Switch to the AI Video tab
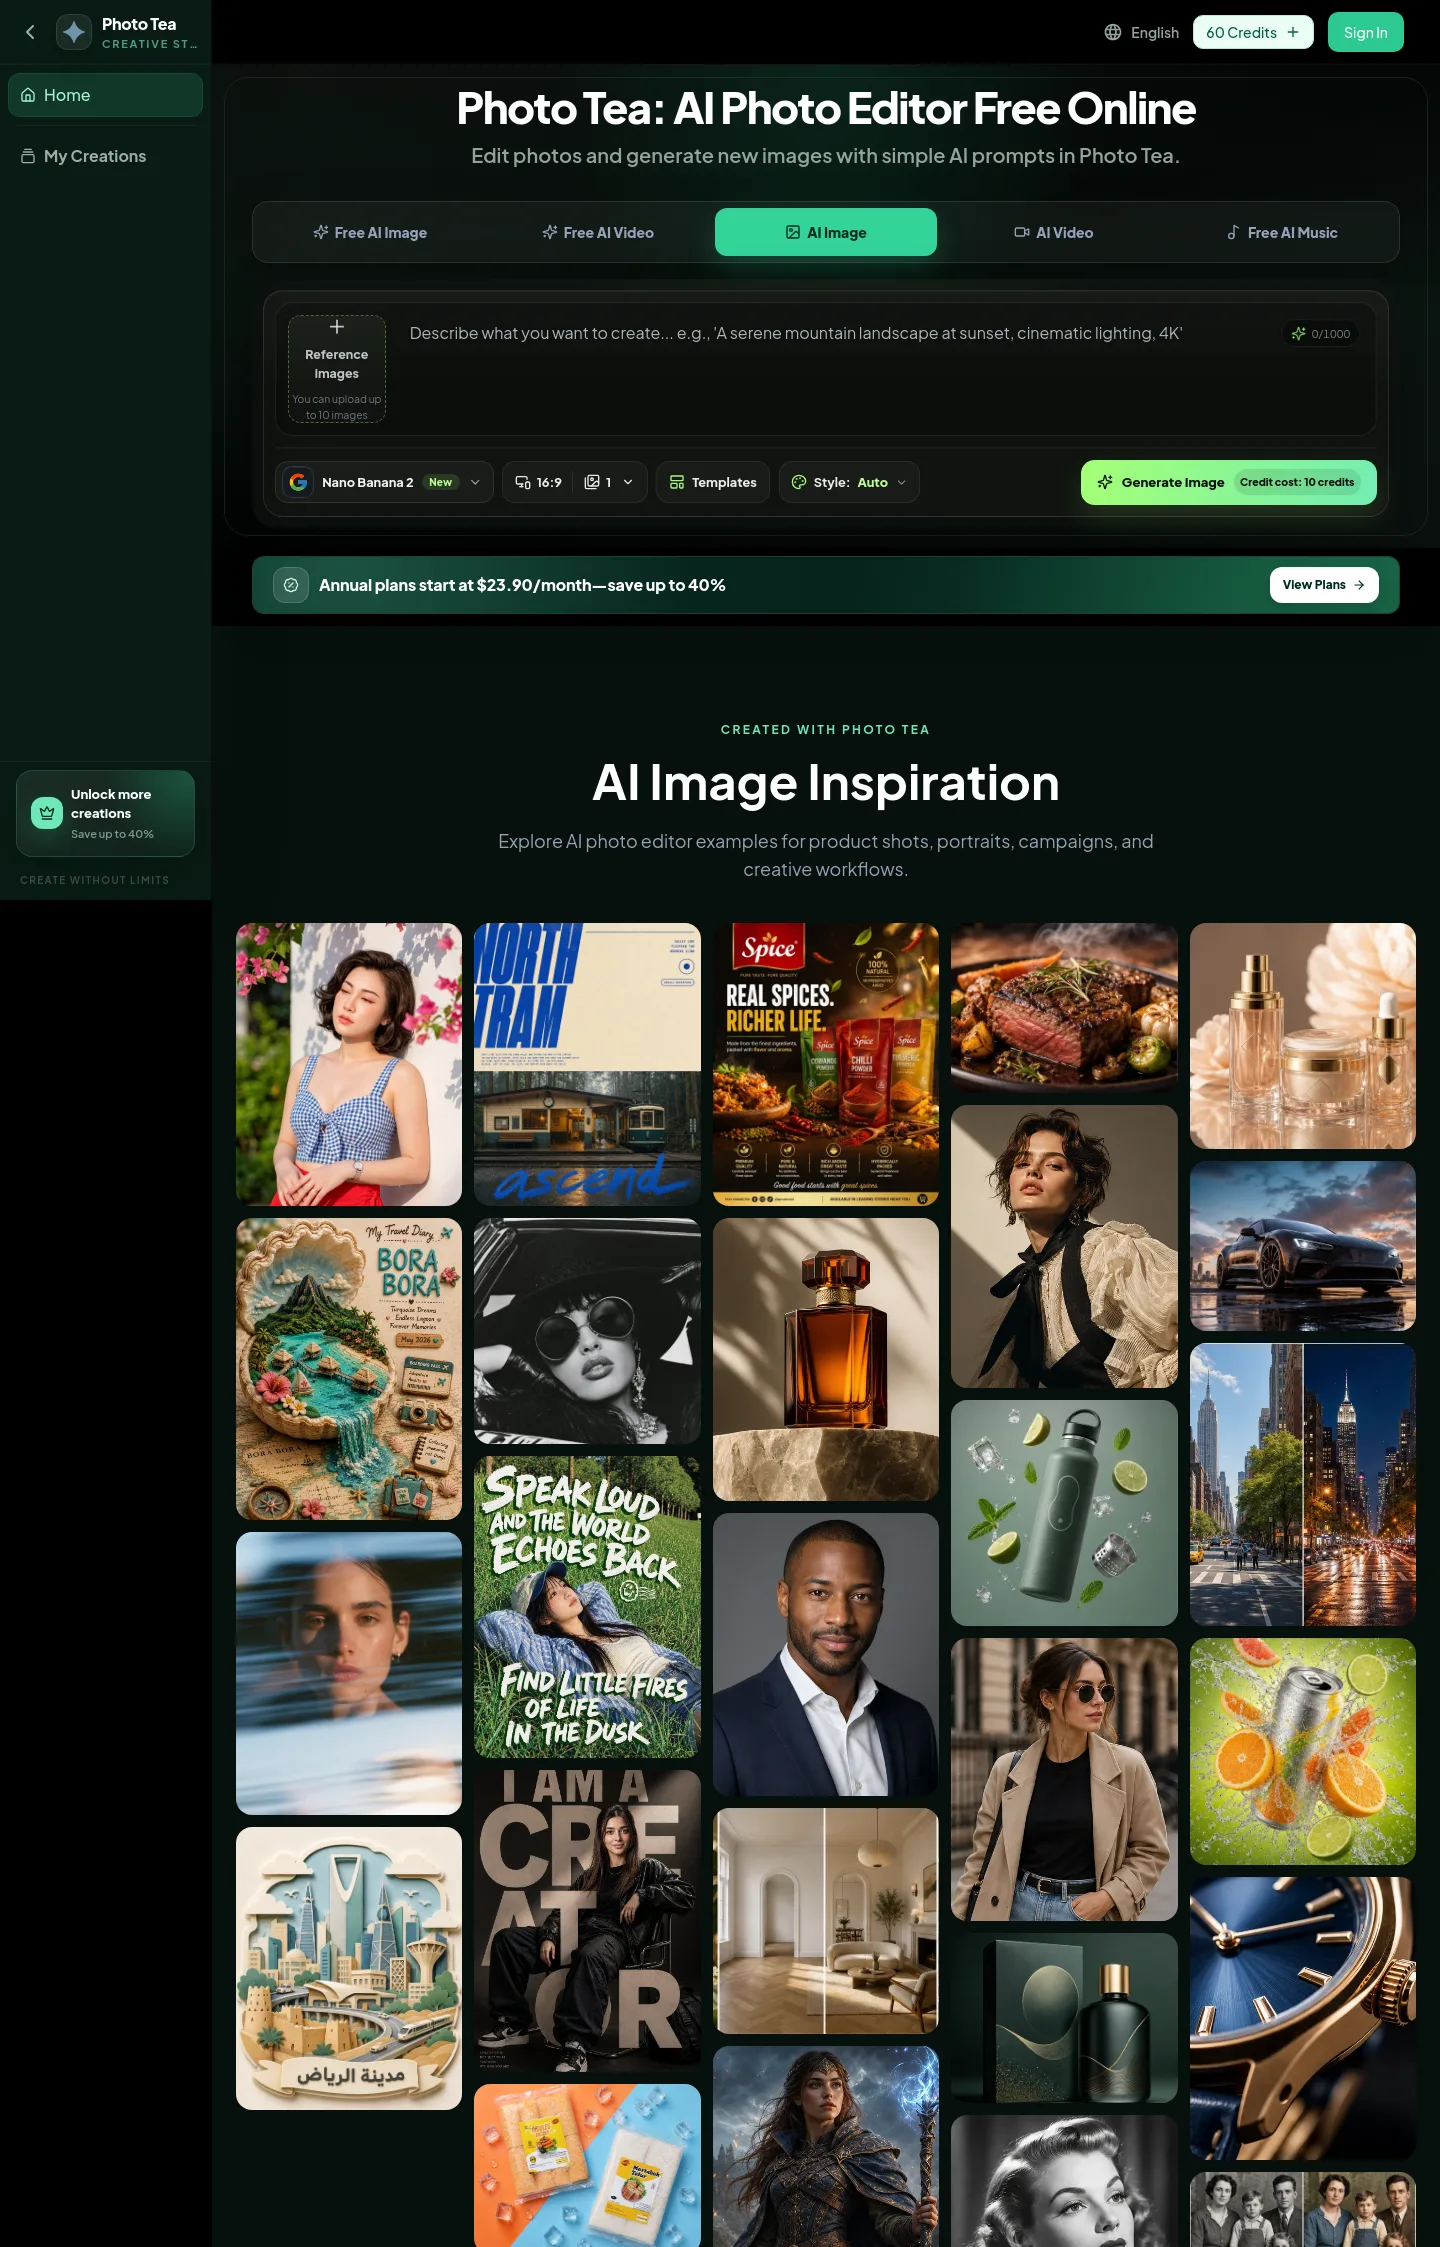This screenshot has height=2247, width=1440. coord(1054,232)
